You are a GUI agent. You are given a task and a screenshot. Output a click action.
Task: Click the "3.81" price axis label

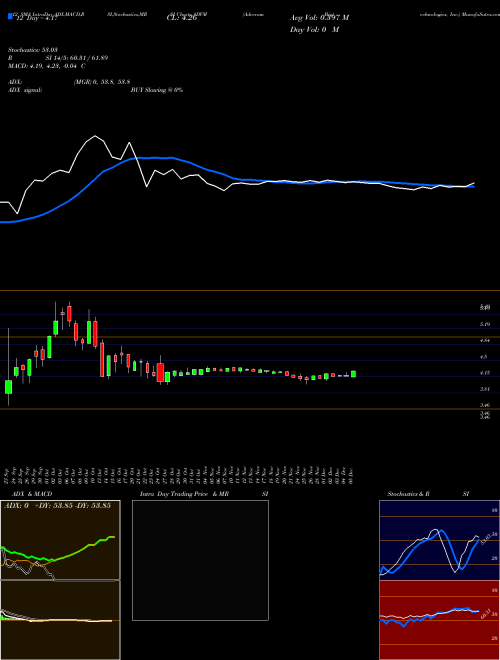point(485,389)
